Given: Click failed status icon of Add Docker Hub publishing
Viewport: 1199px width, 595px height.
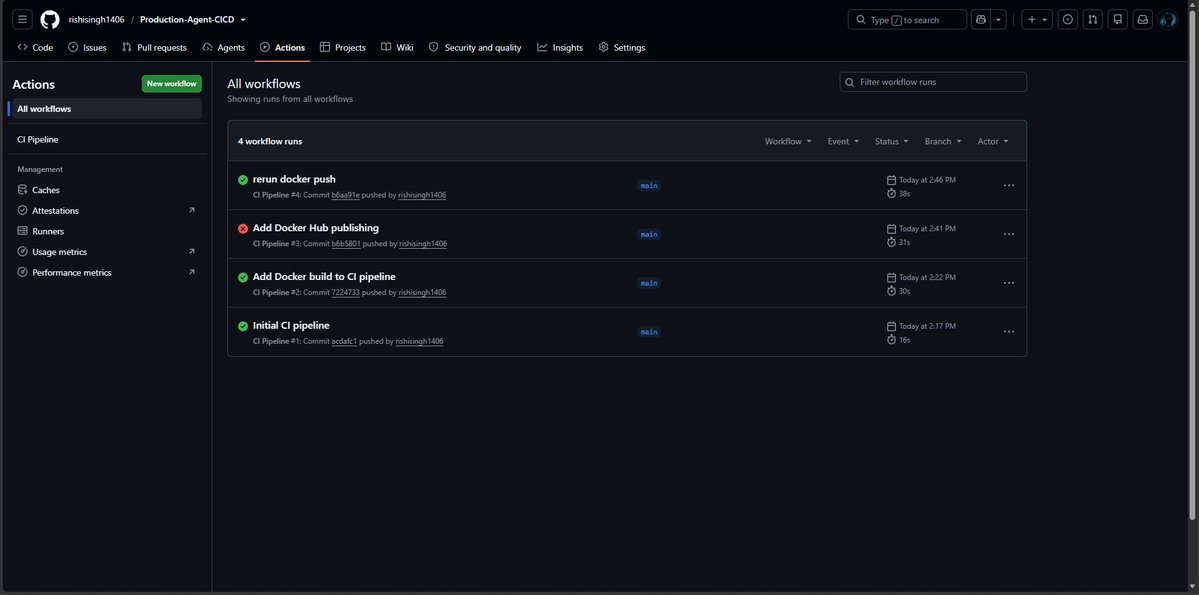Looking at the screenshot, I should coord(242,229).
